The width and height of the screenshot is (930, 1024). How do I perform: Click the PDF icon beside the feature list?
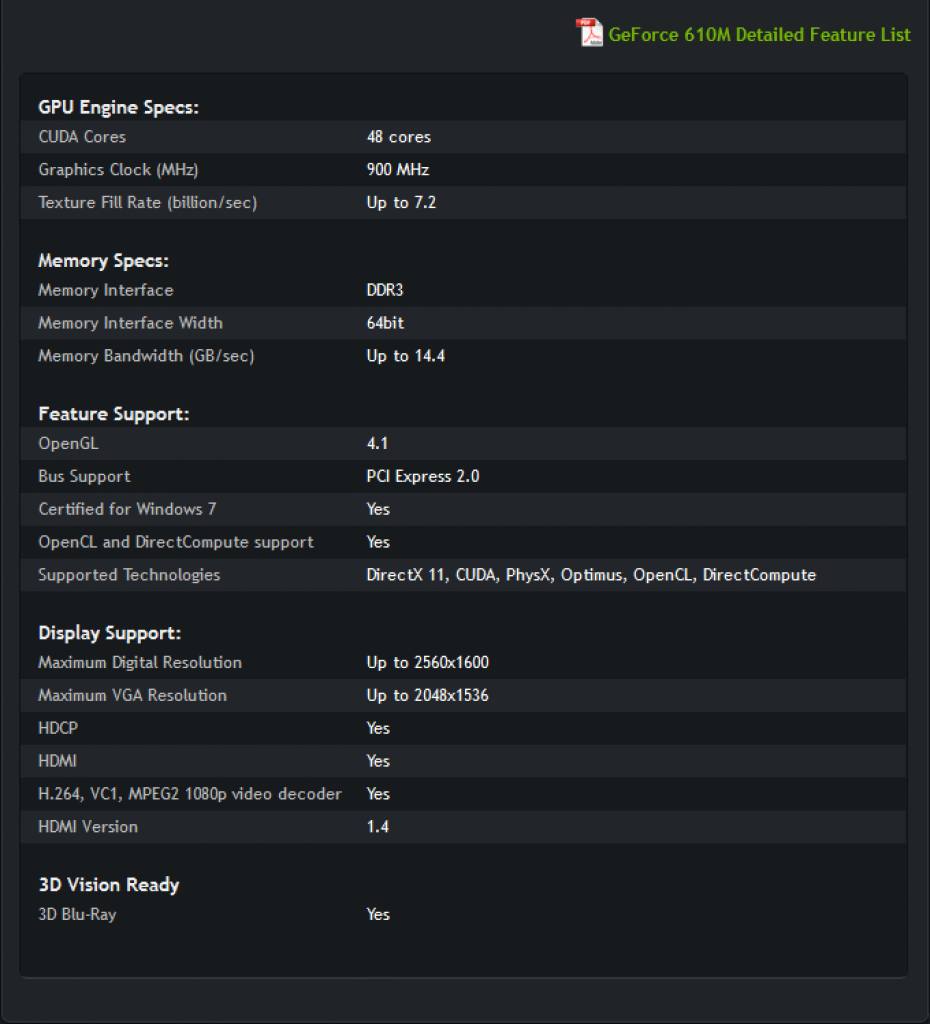[x=589, y=33]
